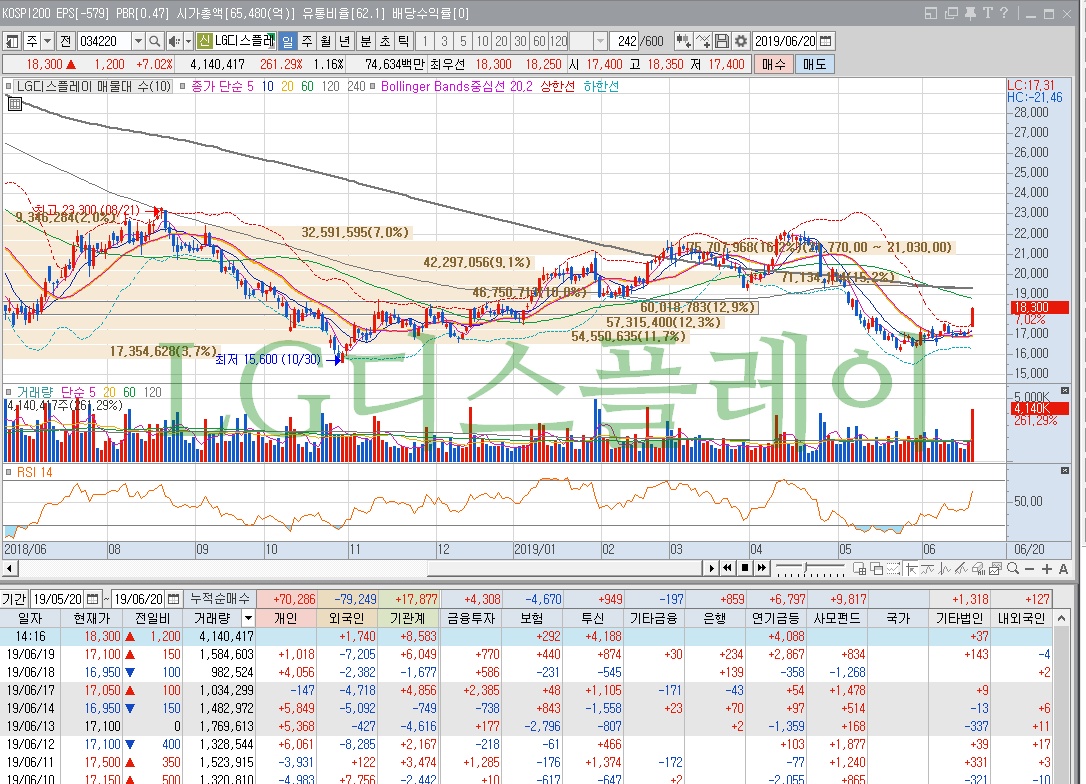Select the 일 daily period button
Image resolution: width=1086 pixels, height=784 pixels.
(x=288, y=42)
